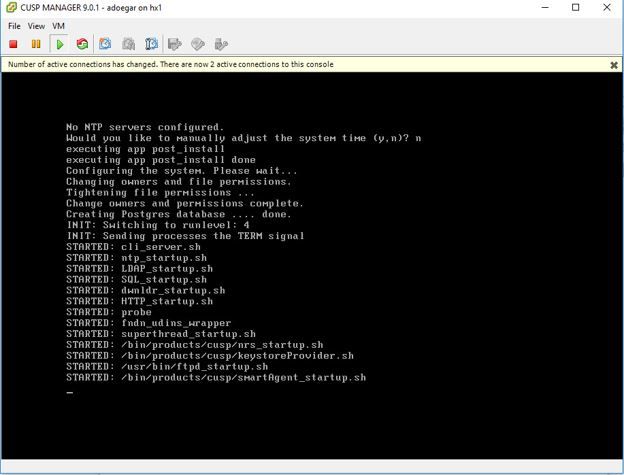Click the nrs_startup.sh STARTED line
Screen dimensions: 624x475
click(195, 345)
